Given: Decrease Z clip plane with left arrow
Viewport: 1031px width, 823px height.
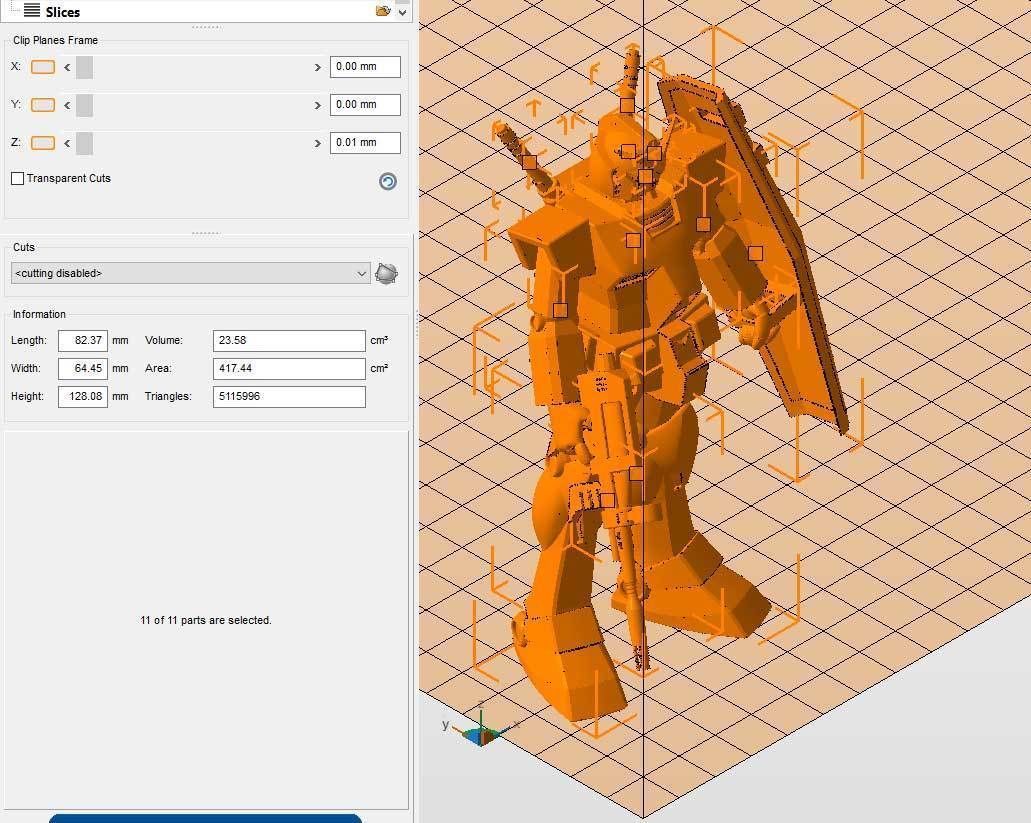Looking at the screenshot, I should pos(67,143).
